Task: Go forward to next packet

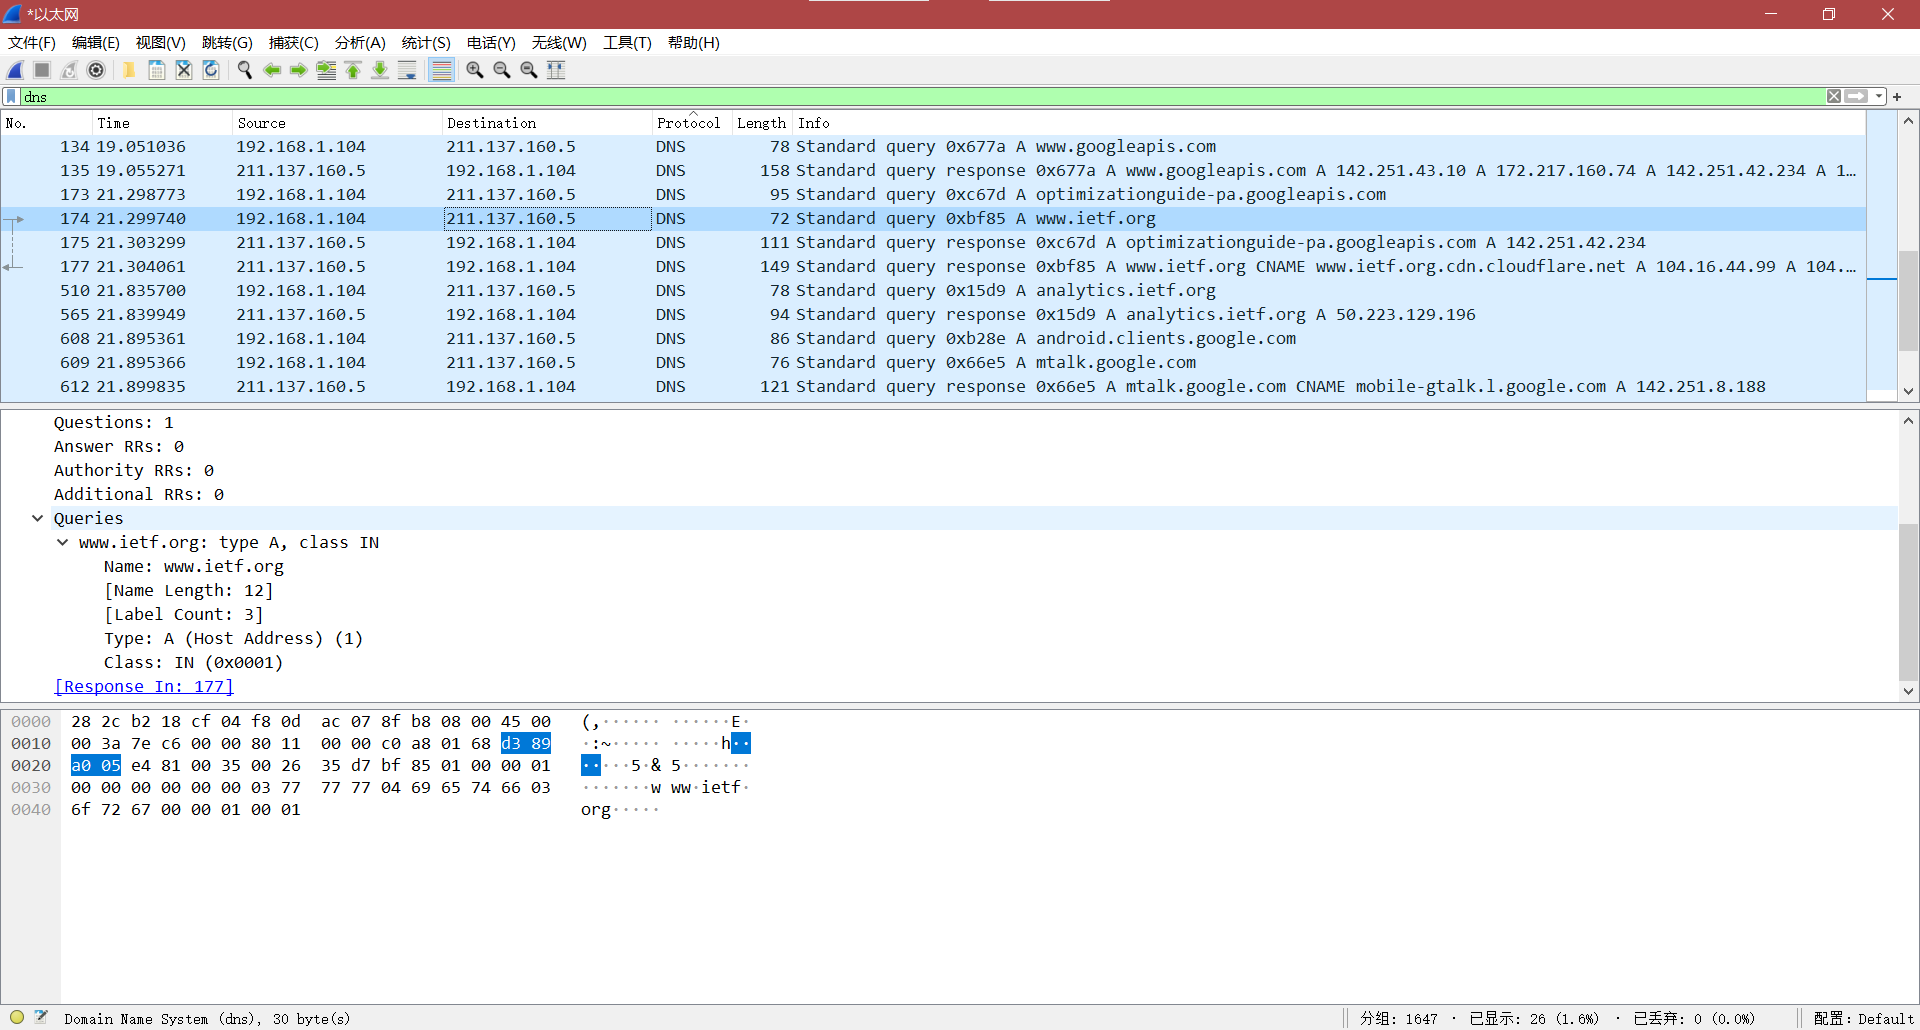Action: point(299,70)
